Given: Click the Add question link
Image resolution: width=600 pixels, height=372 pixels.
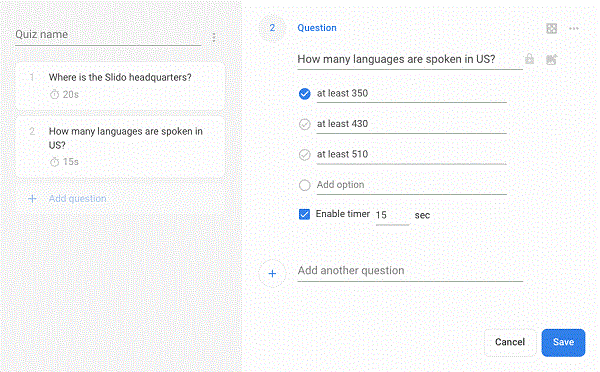Looking at the screenshot, I should click(78, 199).
